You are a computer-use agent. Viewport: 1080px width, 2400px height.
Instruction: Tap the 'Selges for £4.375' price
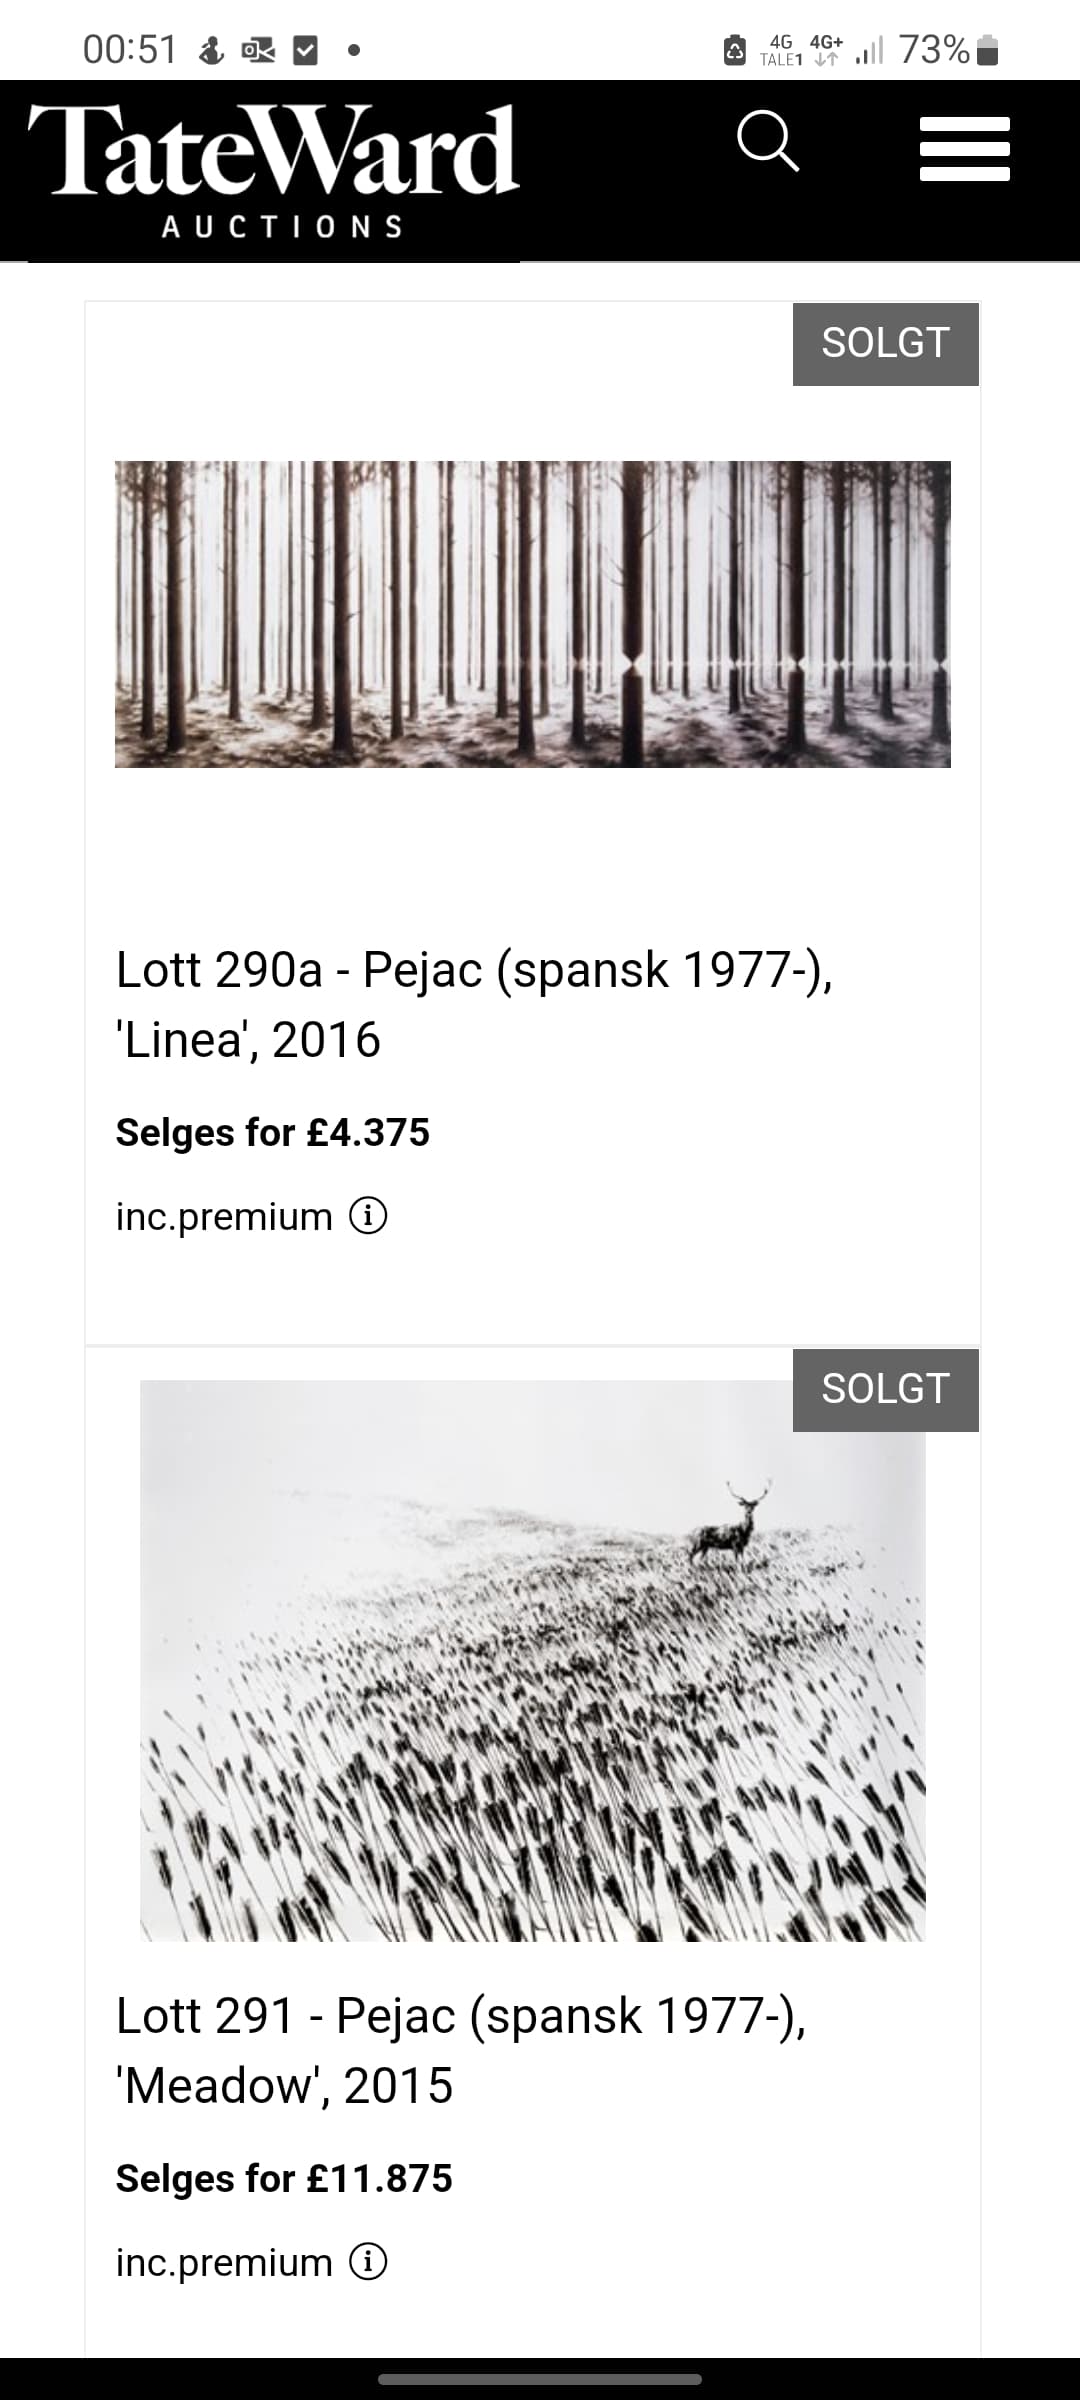(272, 1133)
